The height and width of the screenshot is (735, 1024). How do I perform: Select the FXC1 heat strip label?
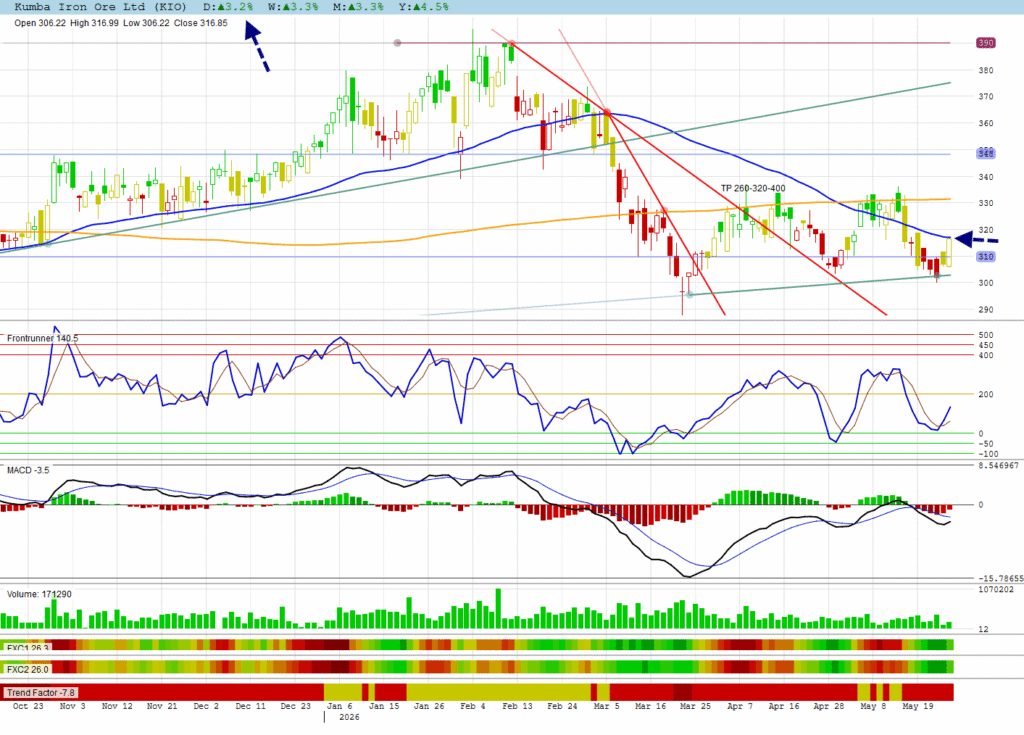[27, 647]
